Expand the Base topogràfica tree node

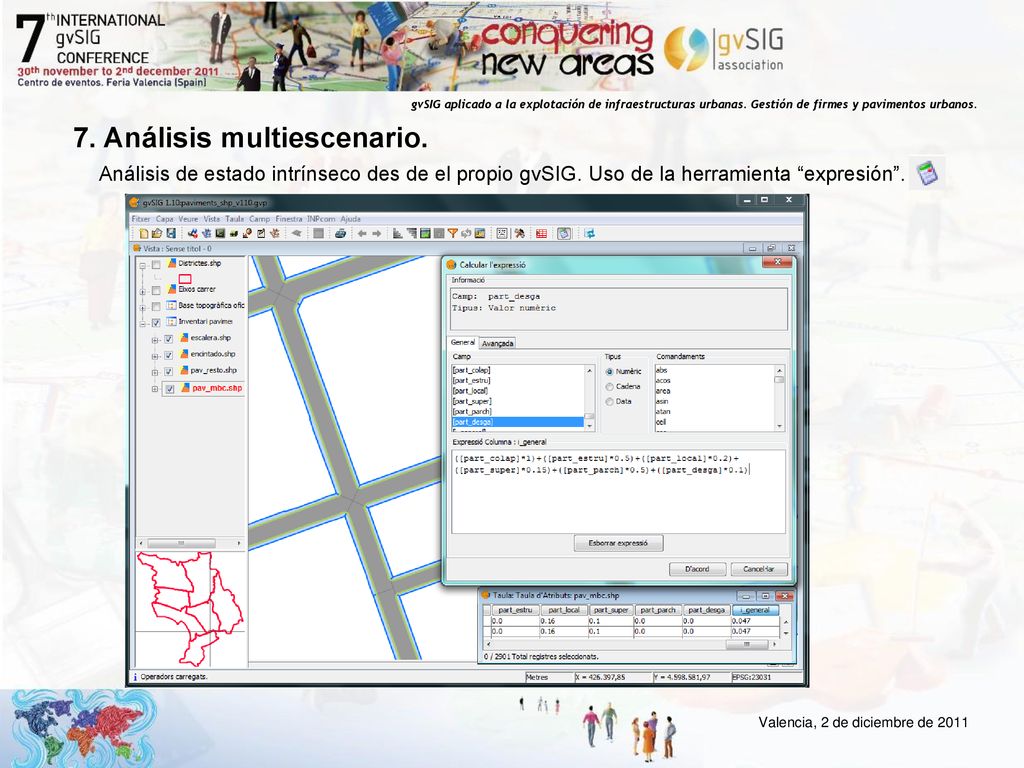click(x=142, y=307)
